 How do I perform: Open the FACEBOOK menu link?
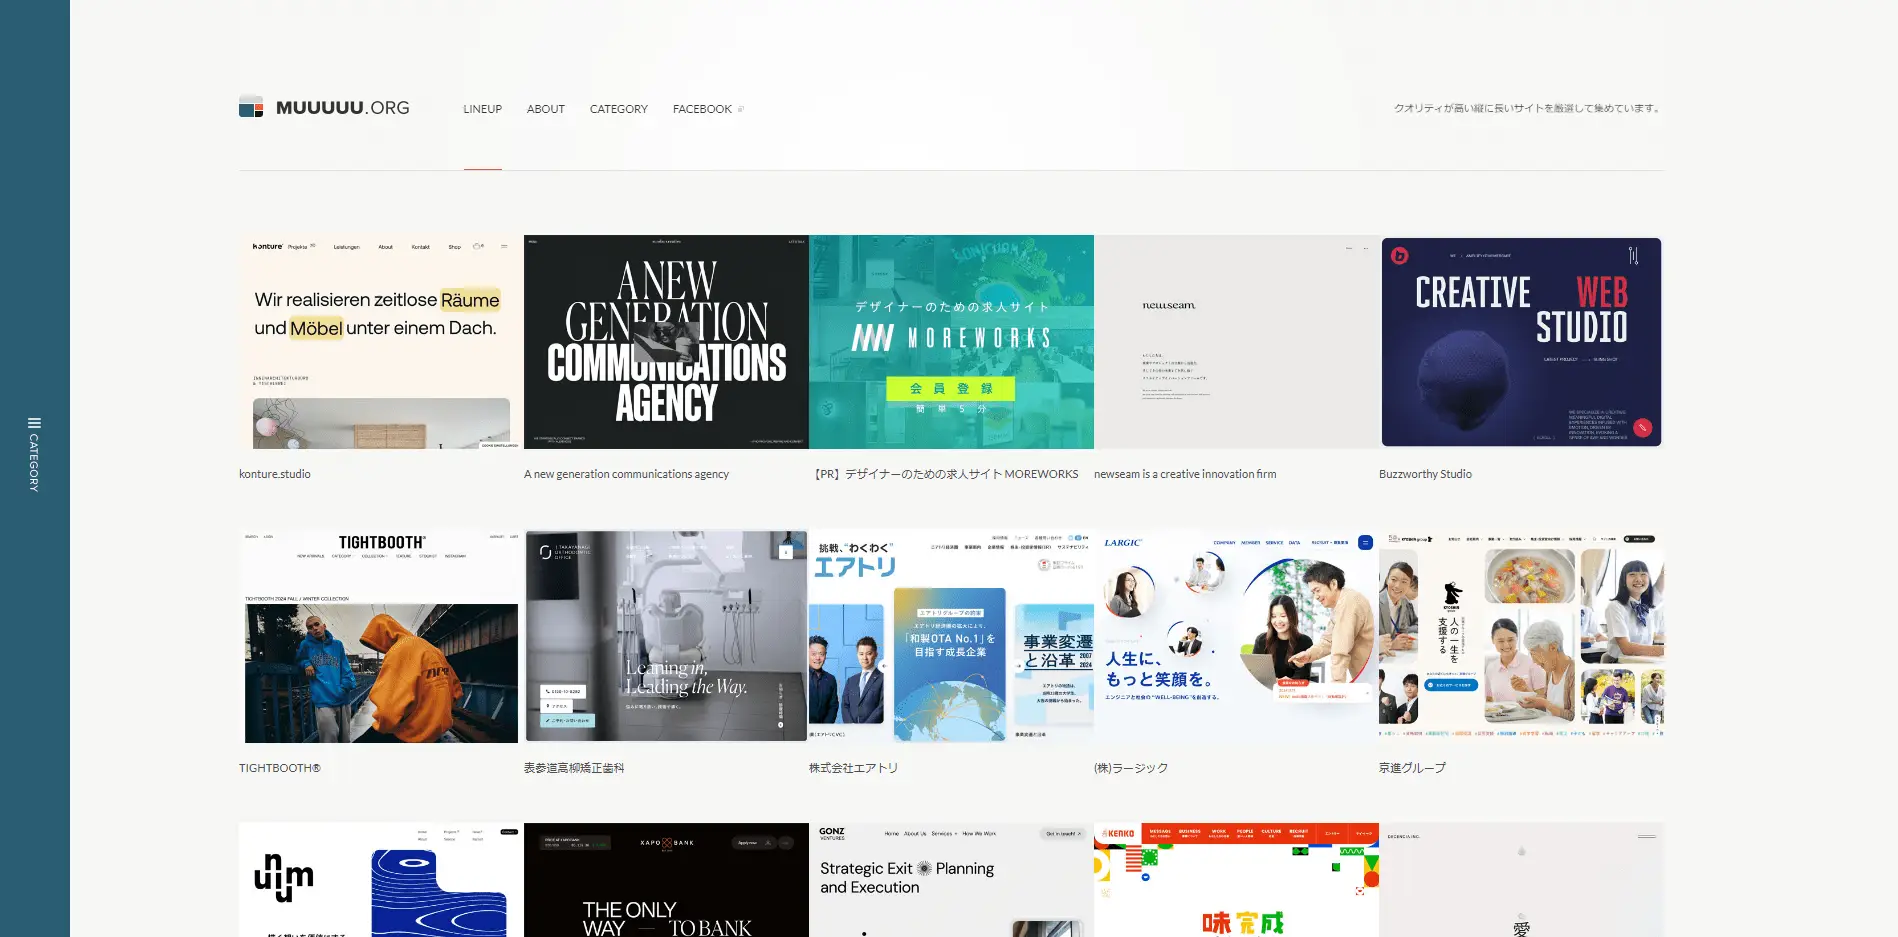pos(702,109)
